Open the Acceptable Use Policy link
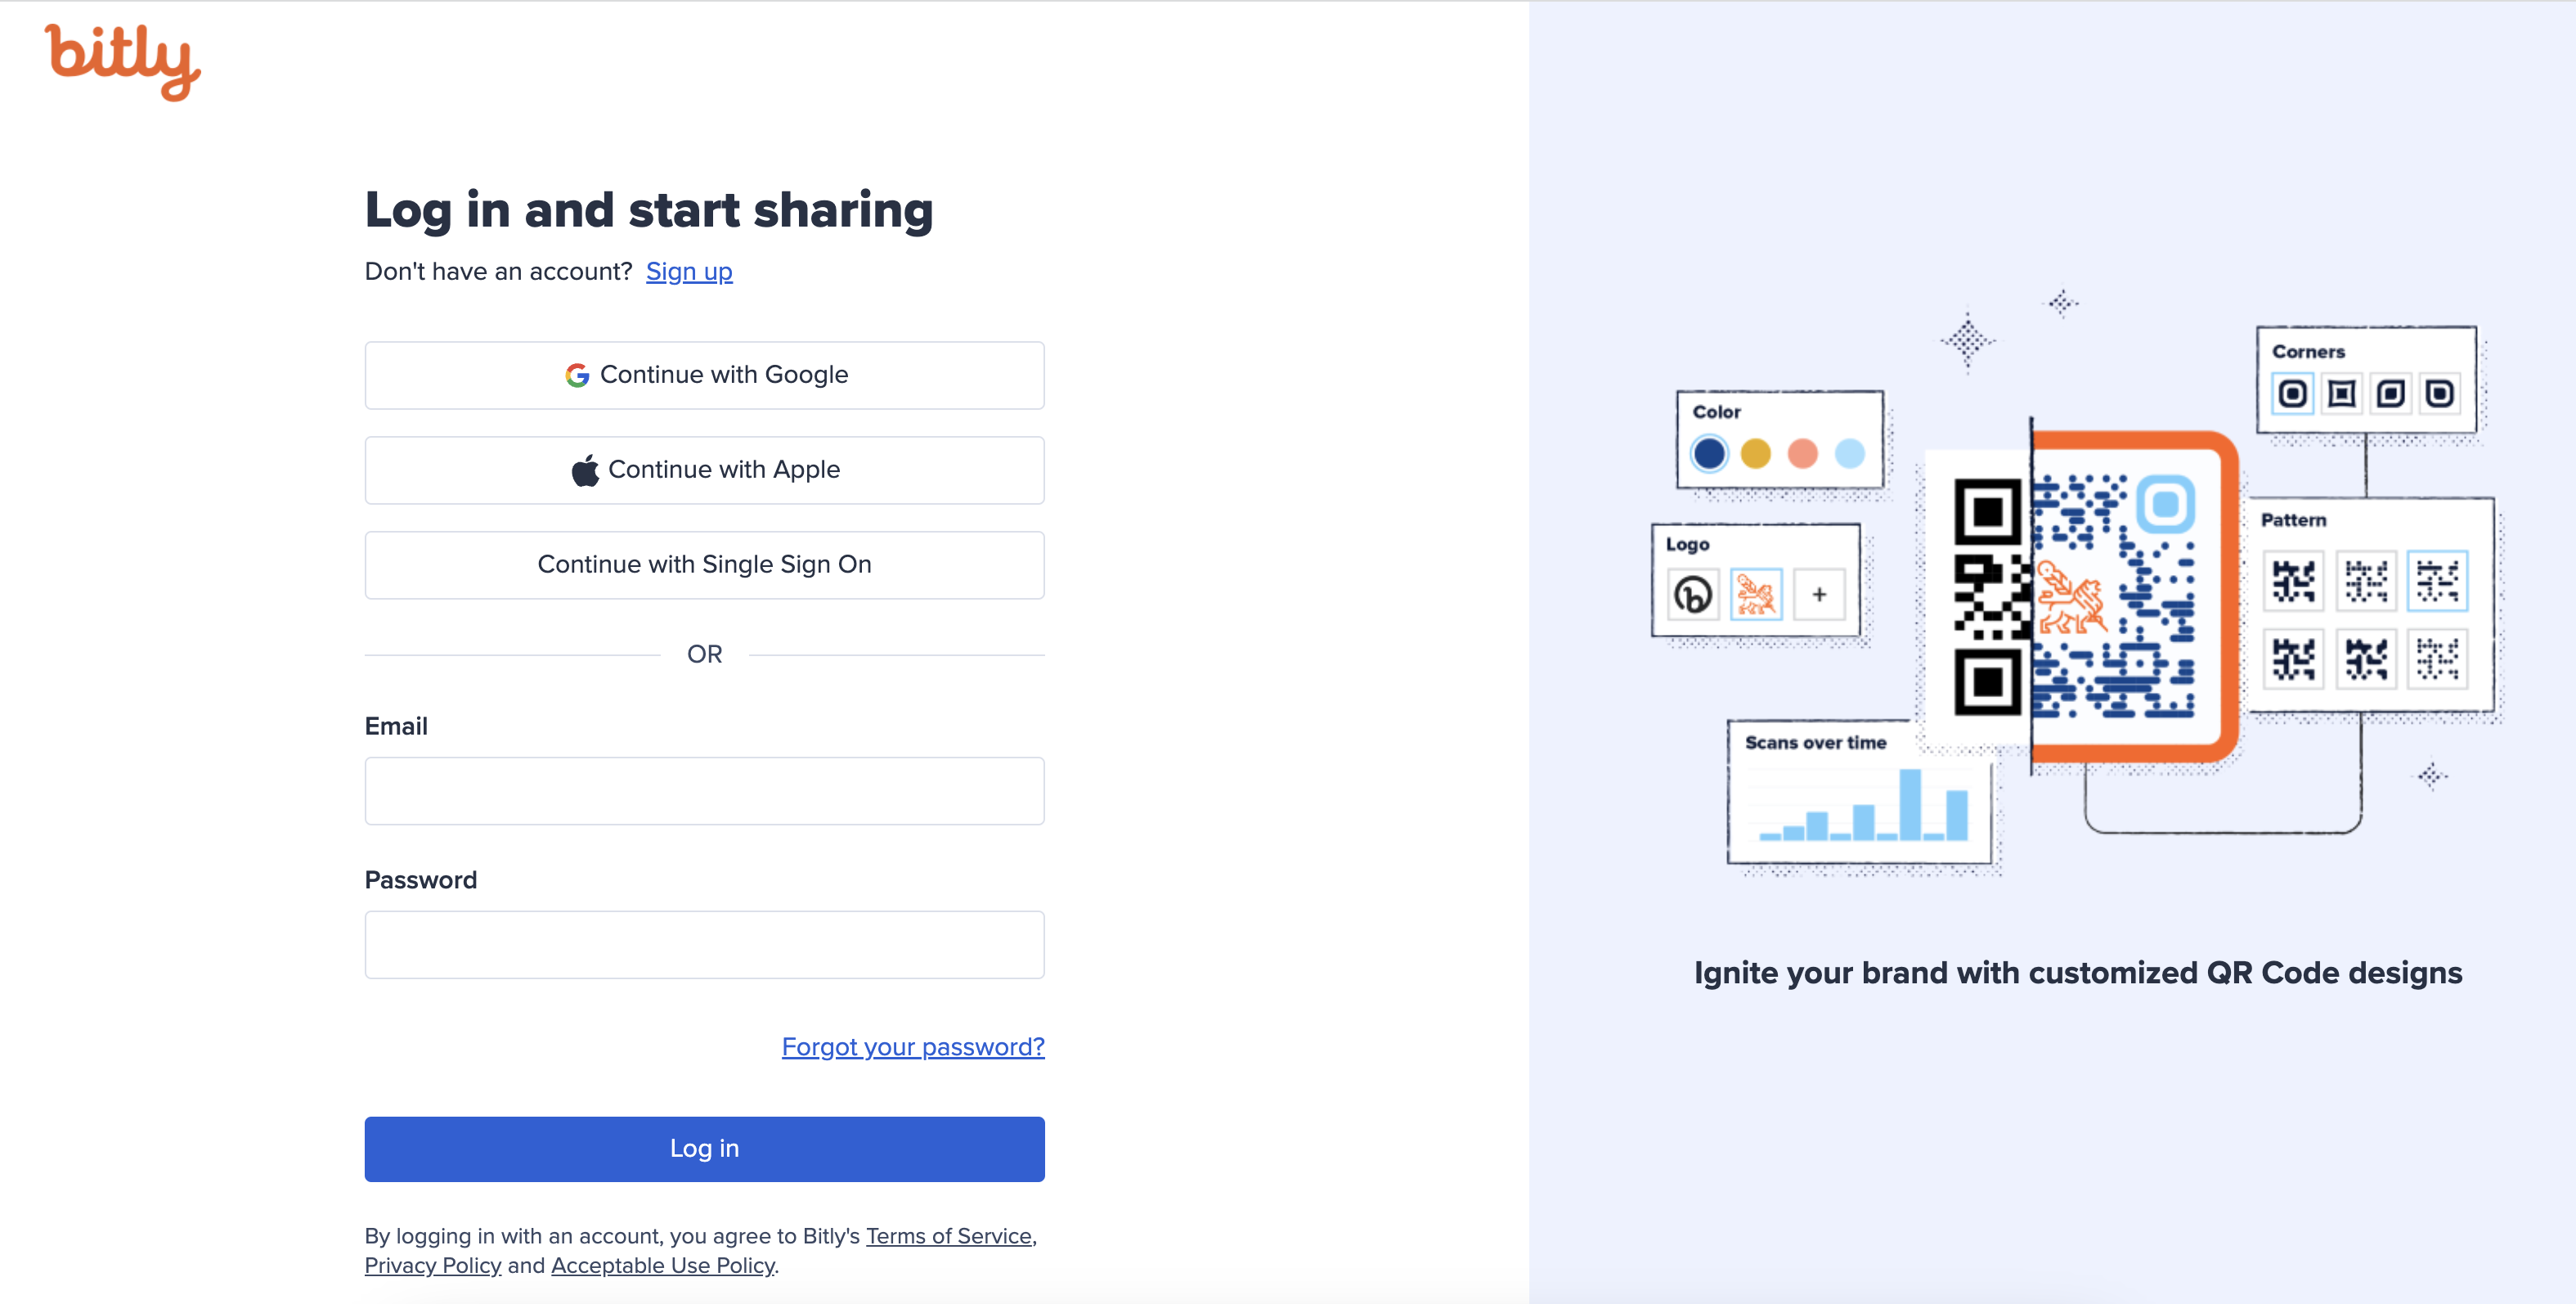This screenshot has height=1304, width=2576. 663,1266
